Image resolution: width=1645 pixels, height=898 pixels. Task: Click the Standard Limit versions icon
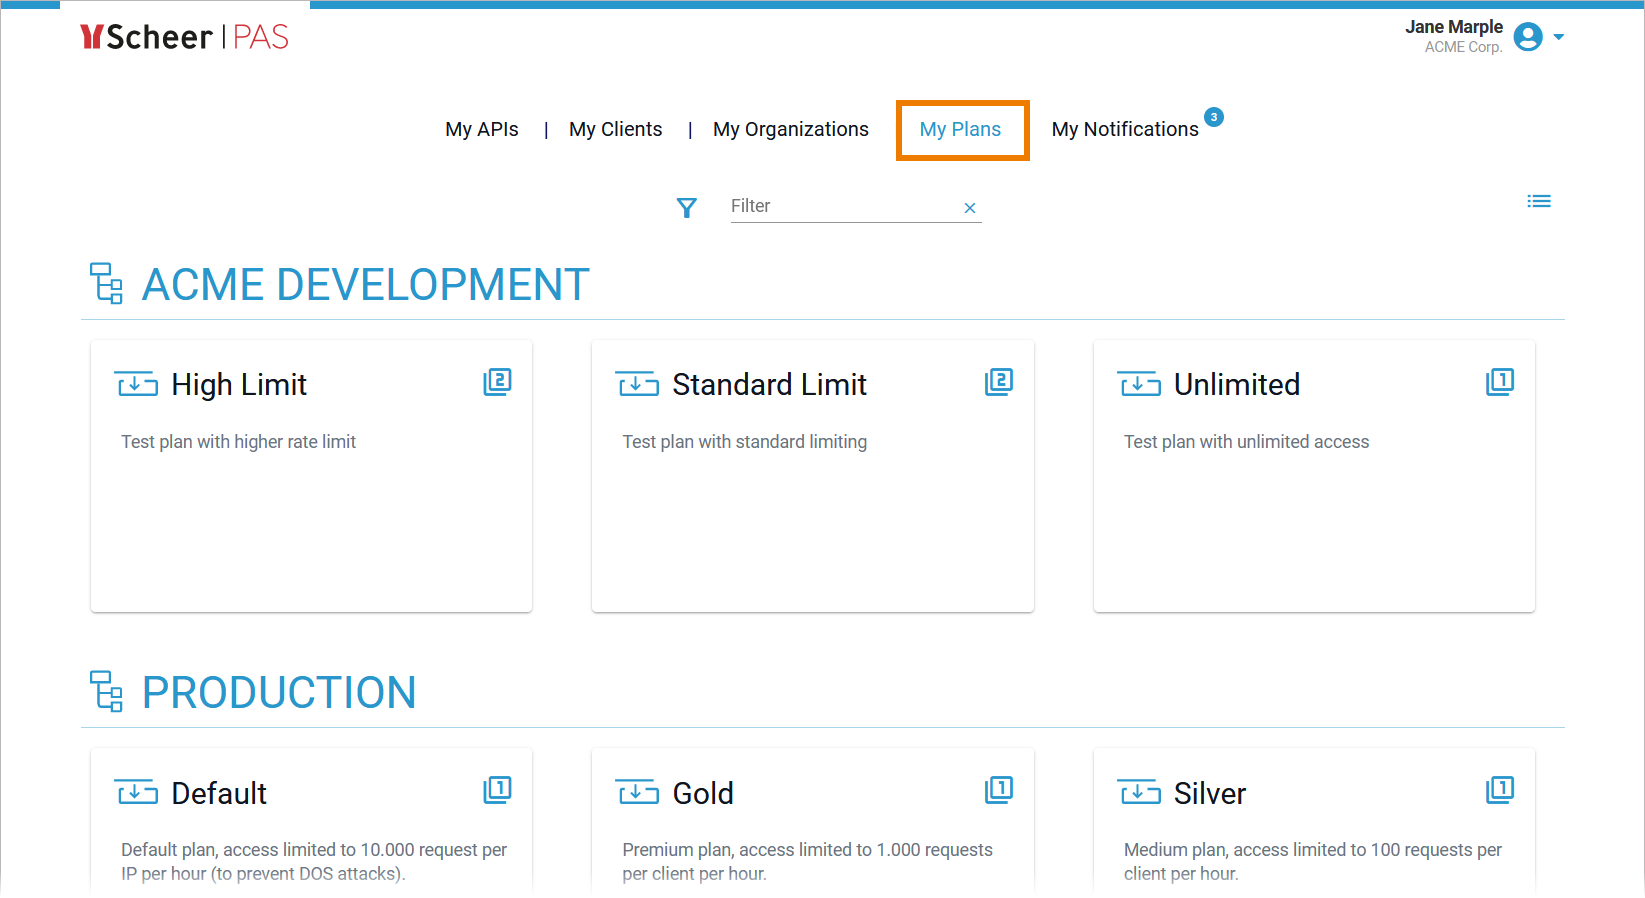pyautogui.click(x=998, y=382)
